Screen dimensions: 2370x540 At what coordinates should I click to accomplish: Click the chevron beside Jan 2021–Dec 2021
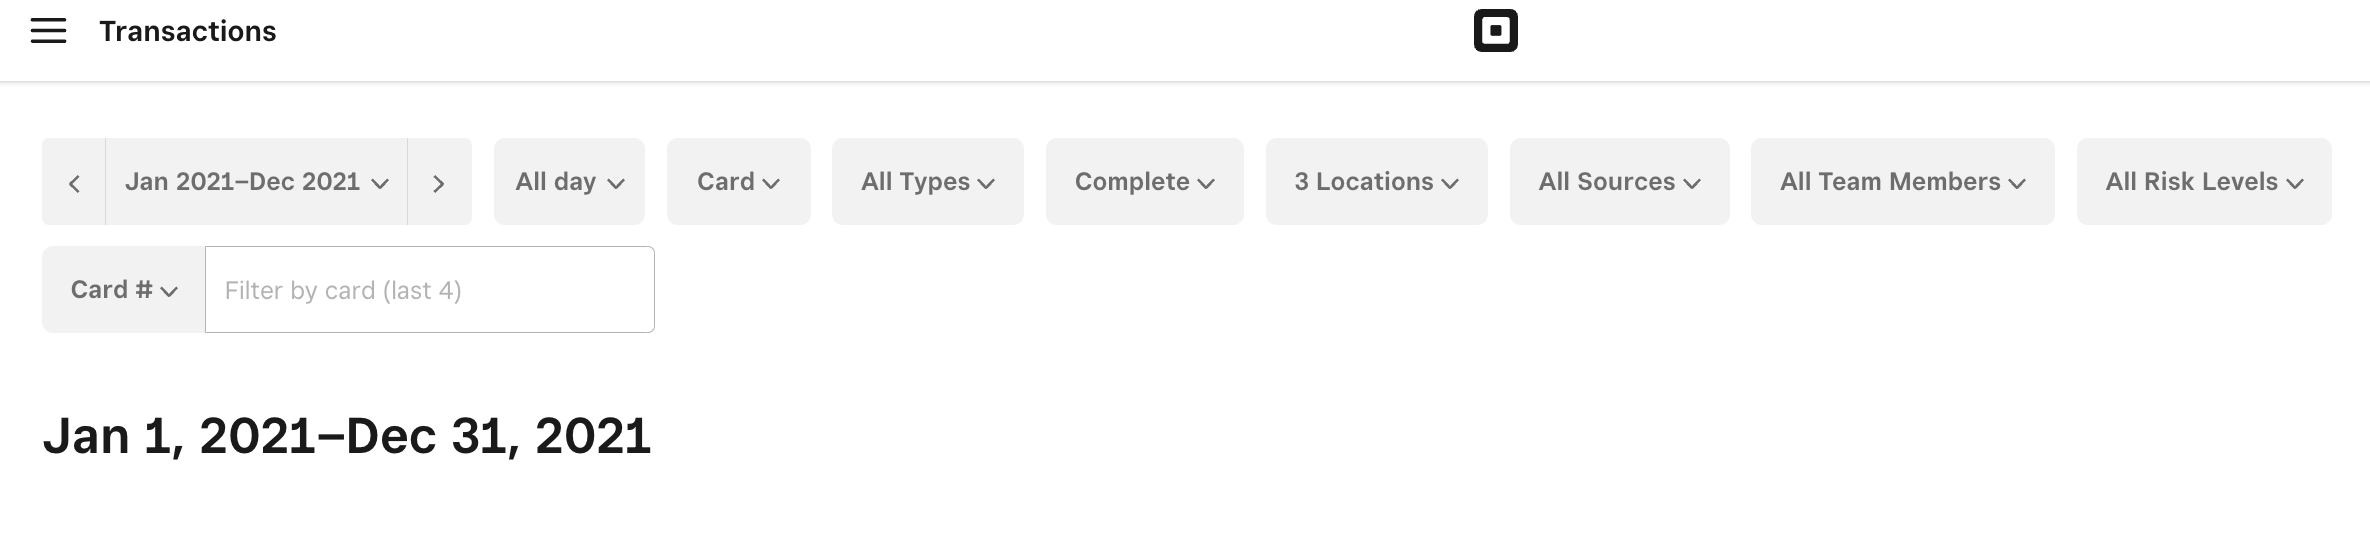[x=380, y=183]
